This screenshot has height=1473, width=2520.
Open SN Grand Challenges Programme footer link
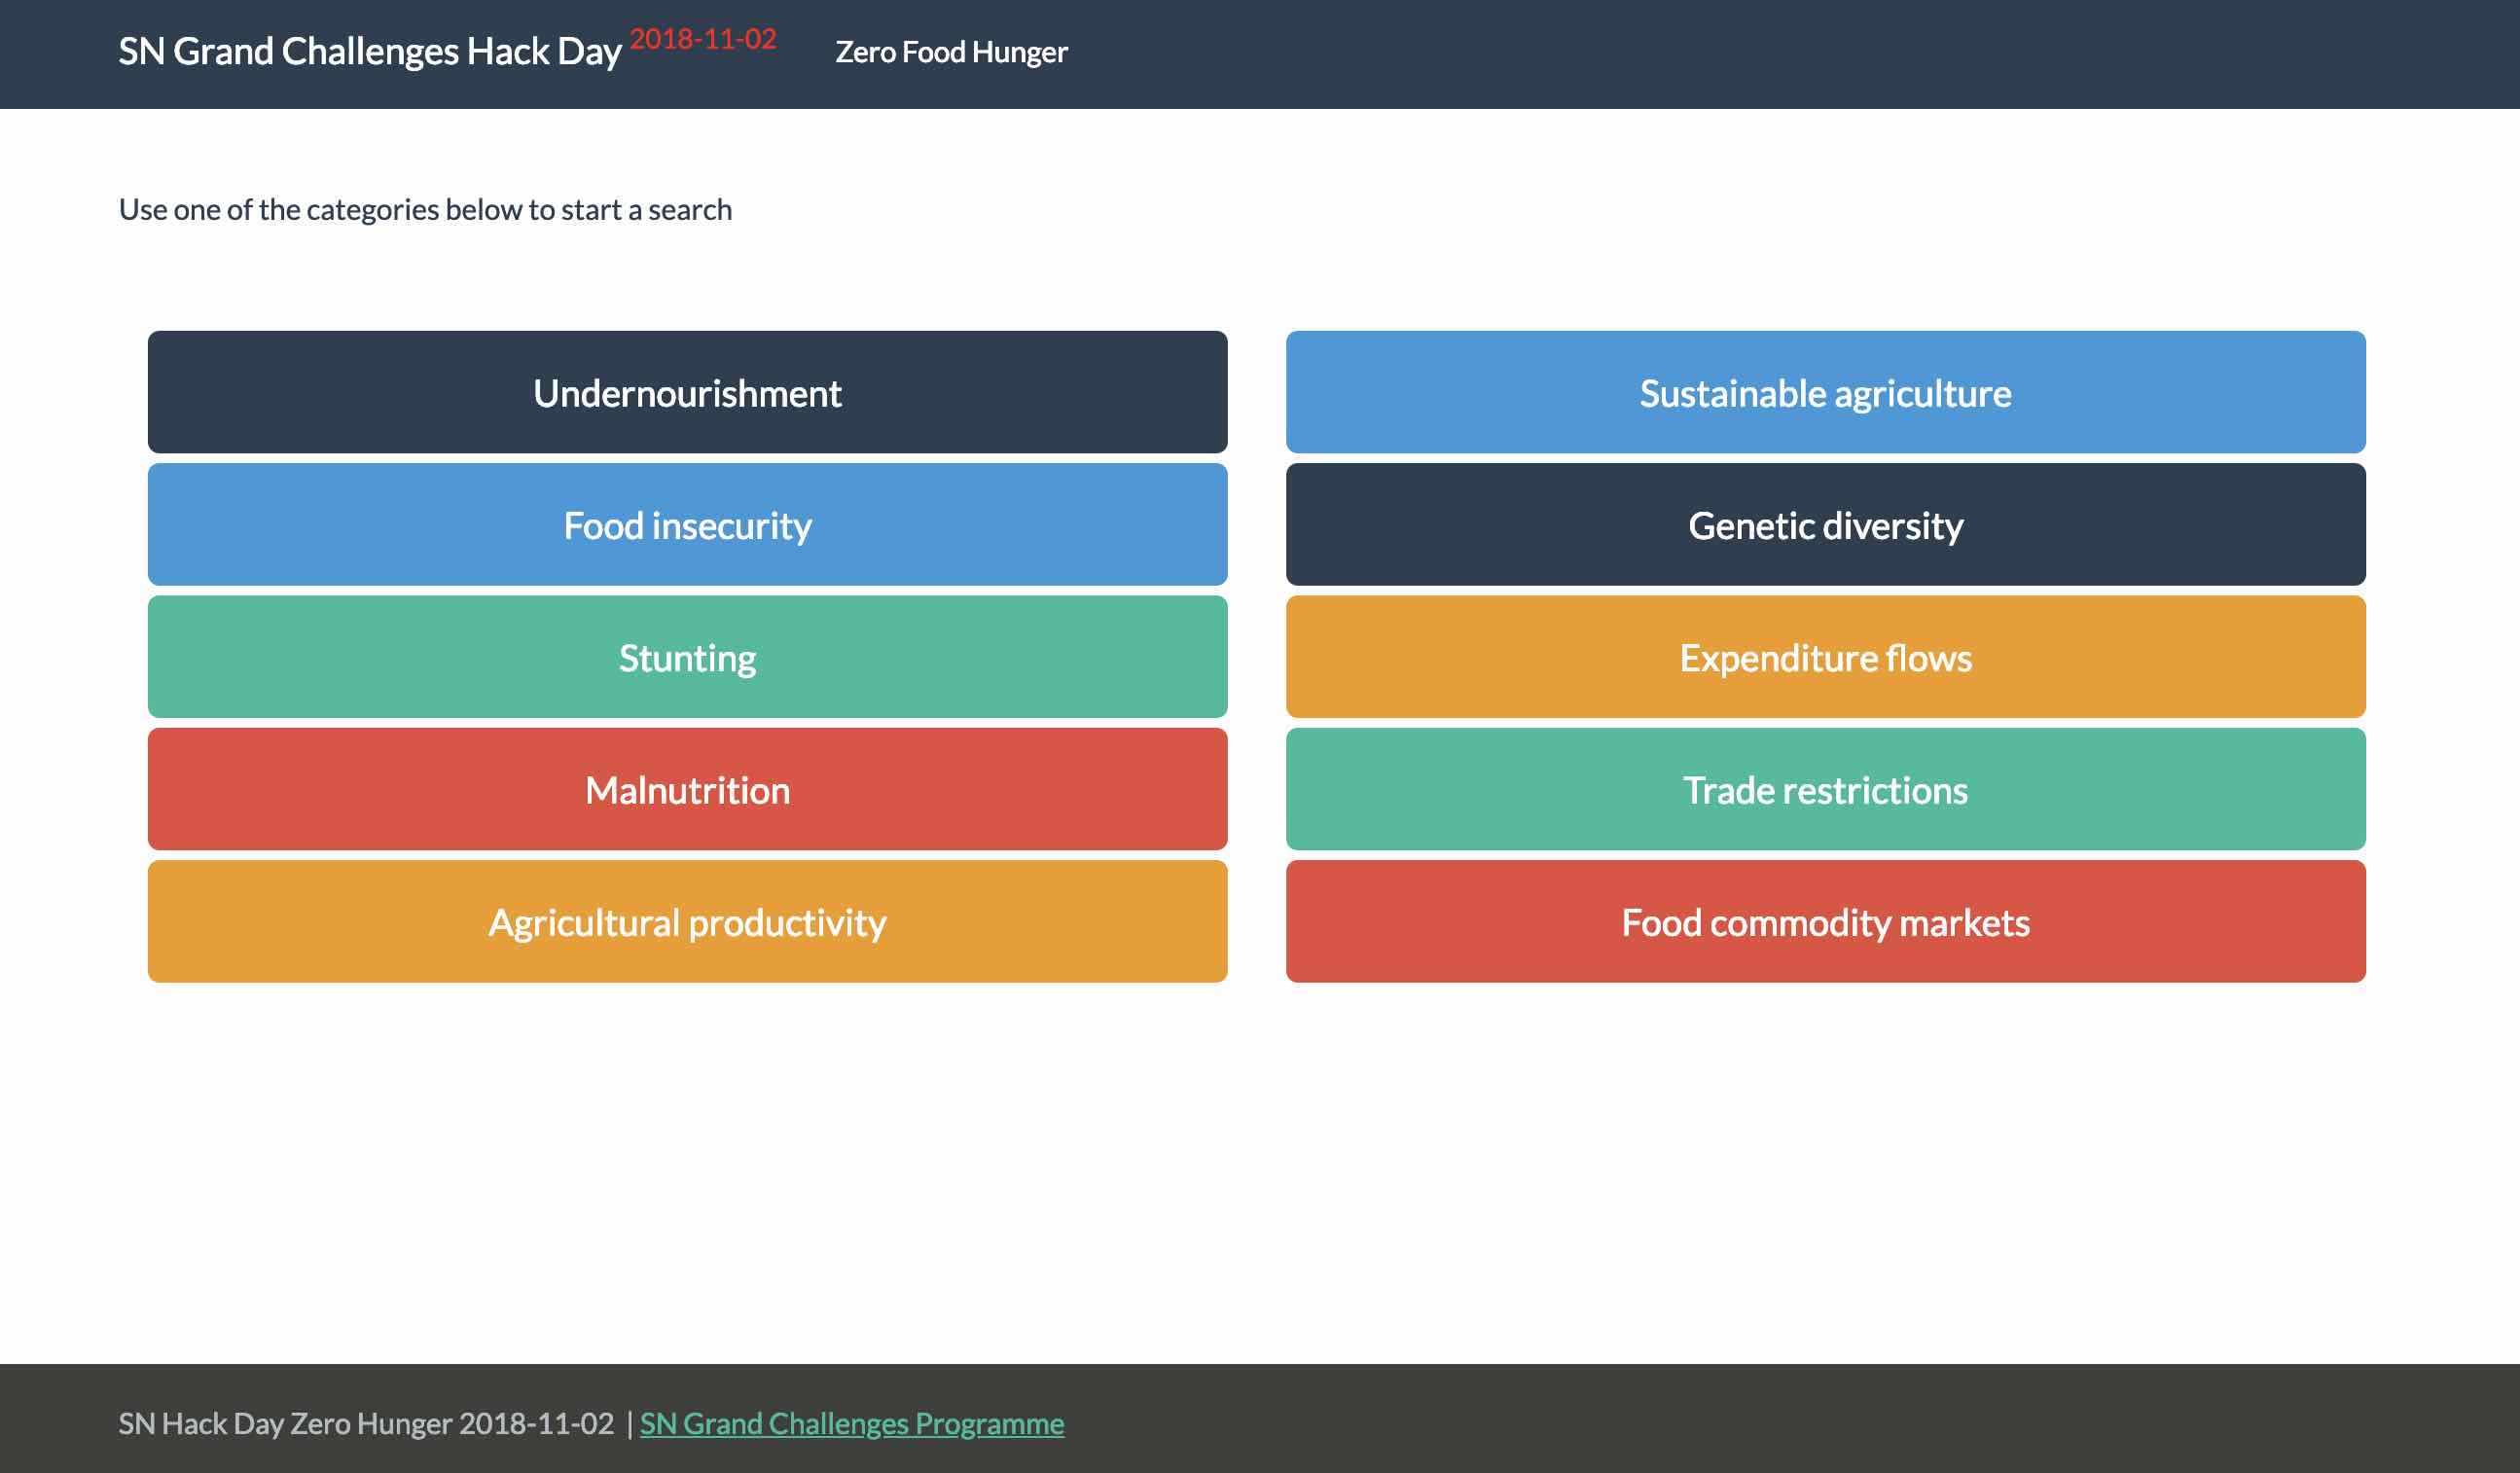852,1423
